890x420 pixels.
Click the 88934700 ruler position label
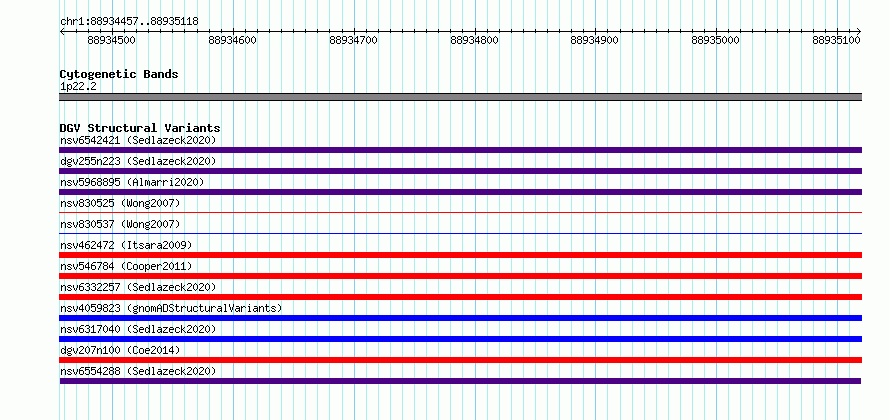[354, 40]
